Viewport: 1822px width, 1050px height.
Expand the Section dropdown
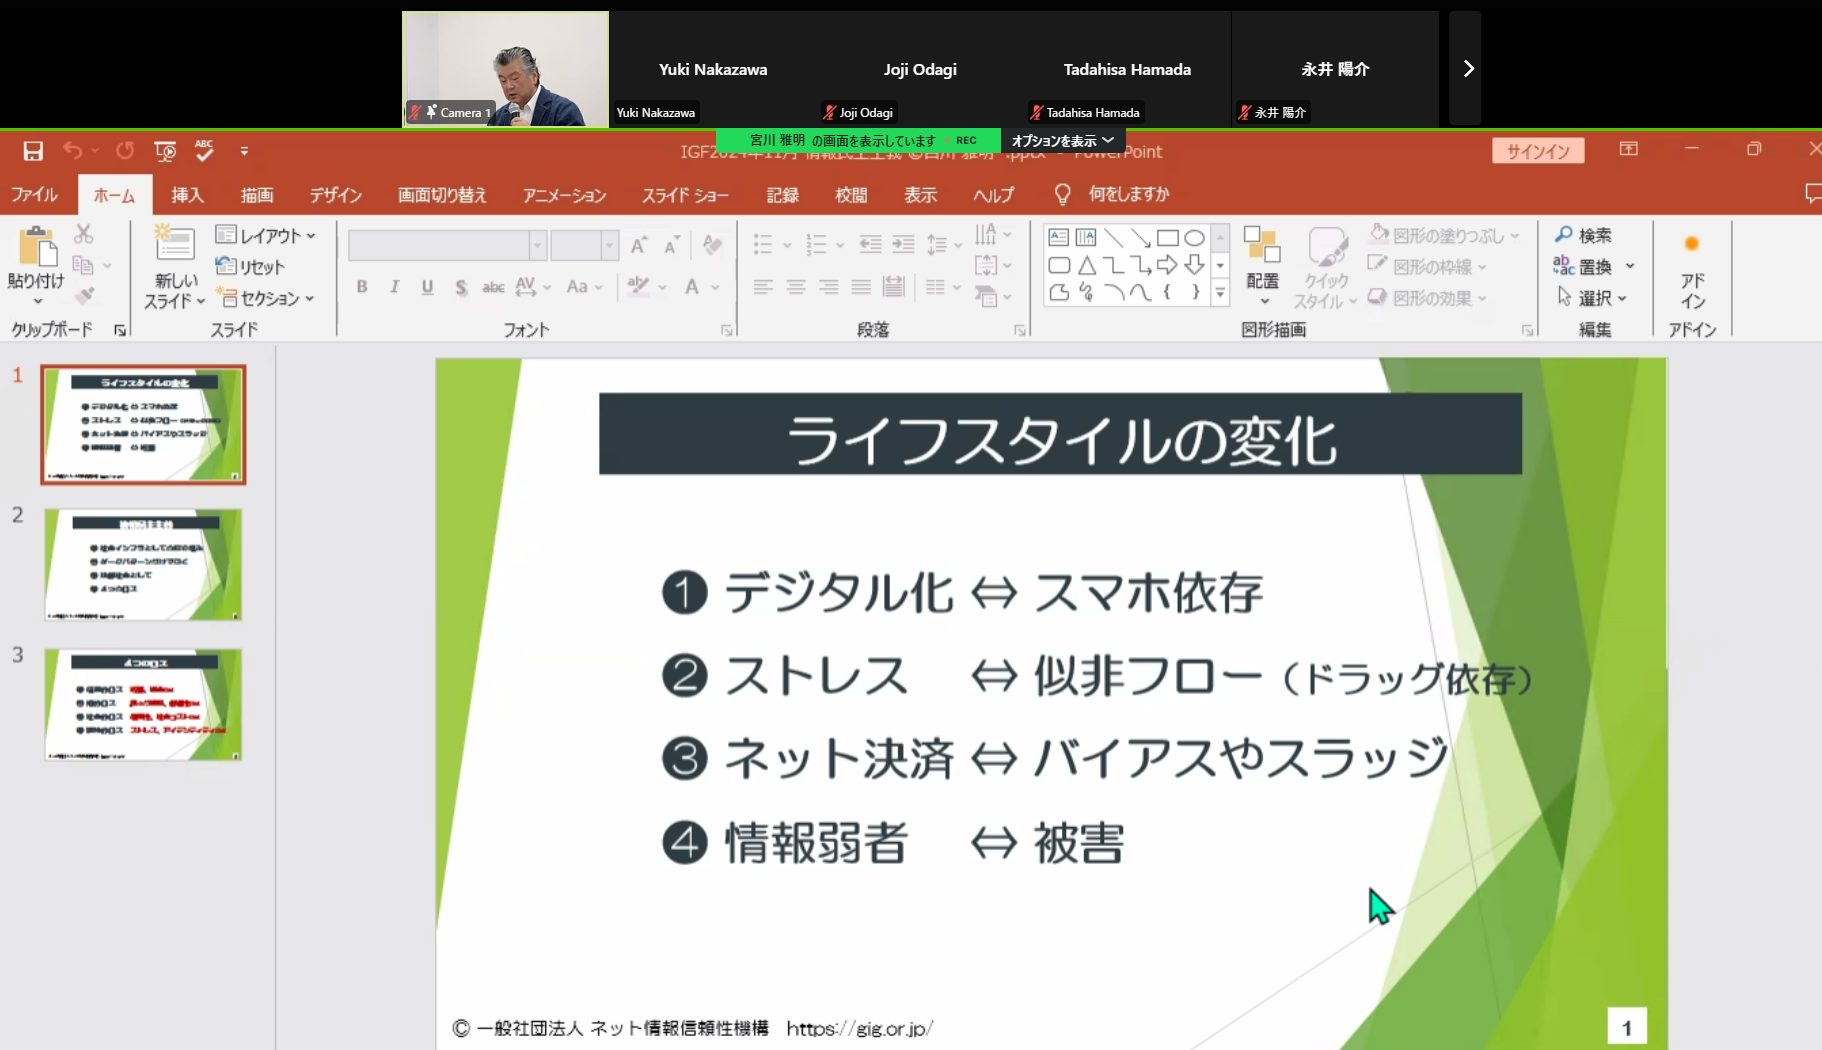[x=267, y=298]
